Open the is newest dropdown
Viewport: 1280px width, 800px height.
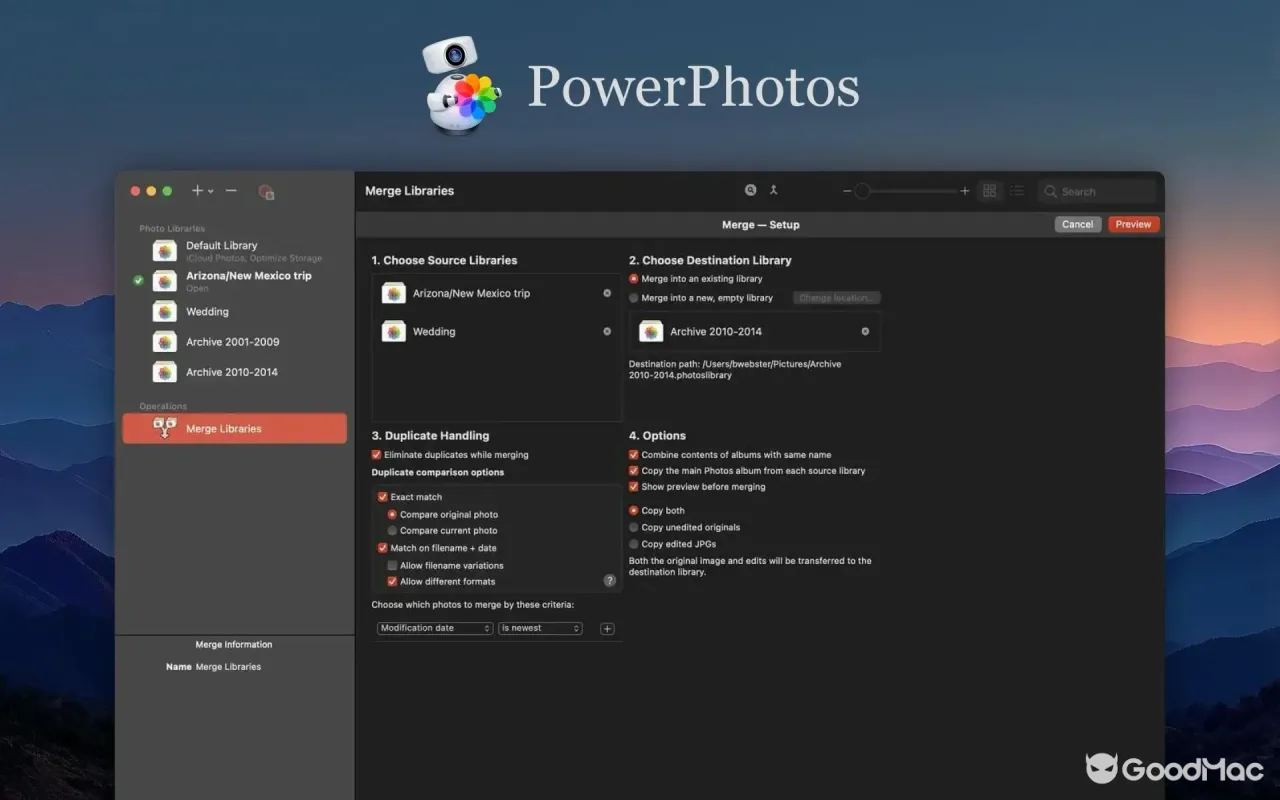click(x=540, y=628)
